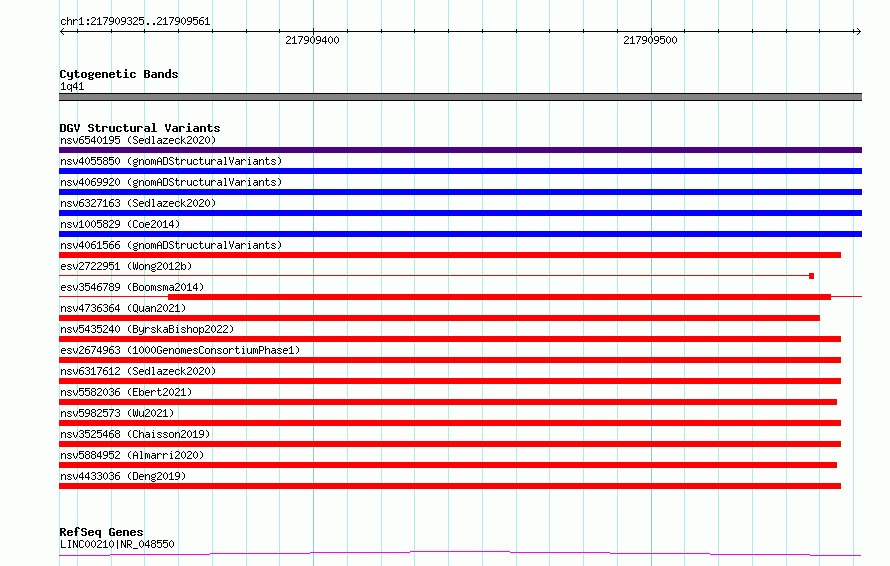Click the LINC00210|NR_048550 gene label
This screenshot has height=566, width=890.
click(x=117, y=544)
